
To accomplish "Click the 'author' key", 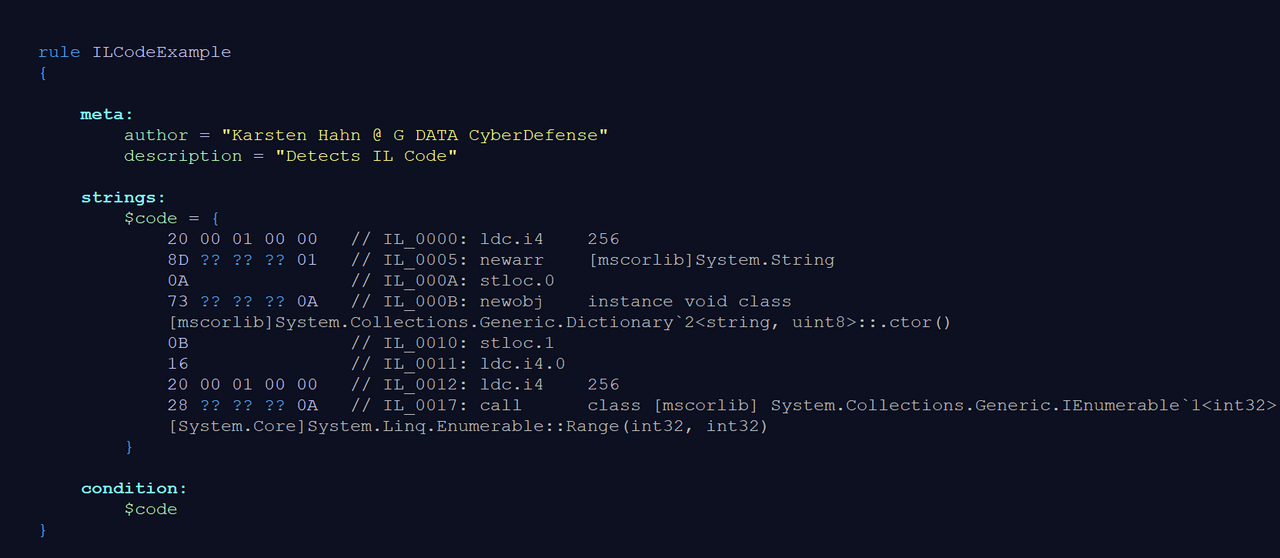I will [156, 135].
